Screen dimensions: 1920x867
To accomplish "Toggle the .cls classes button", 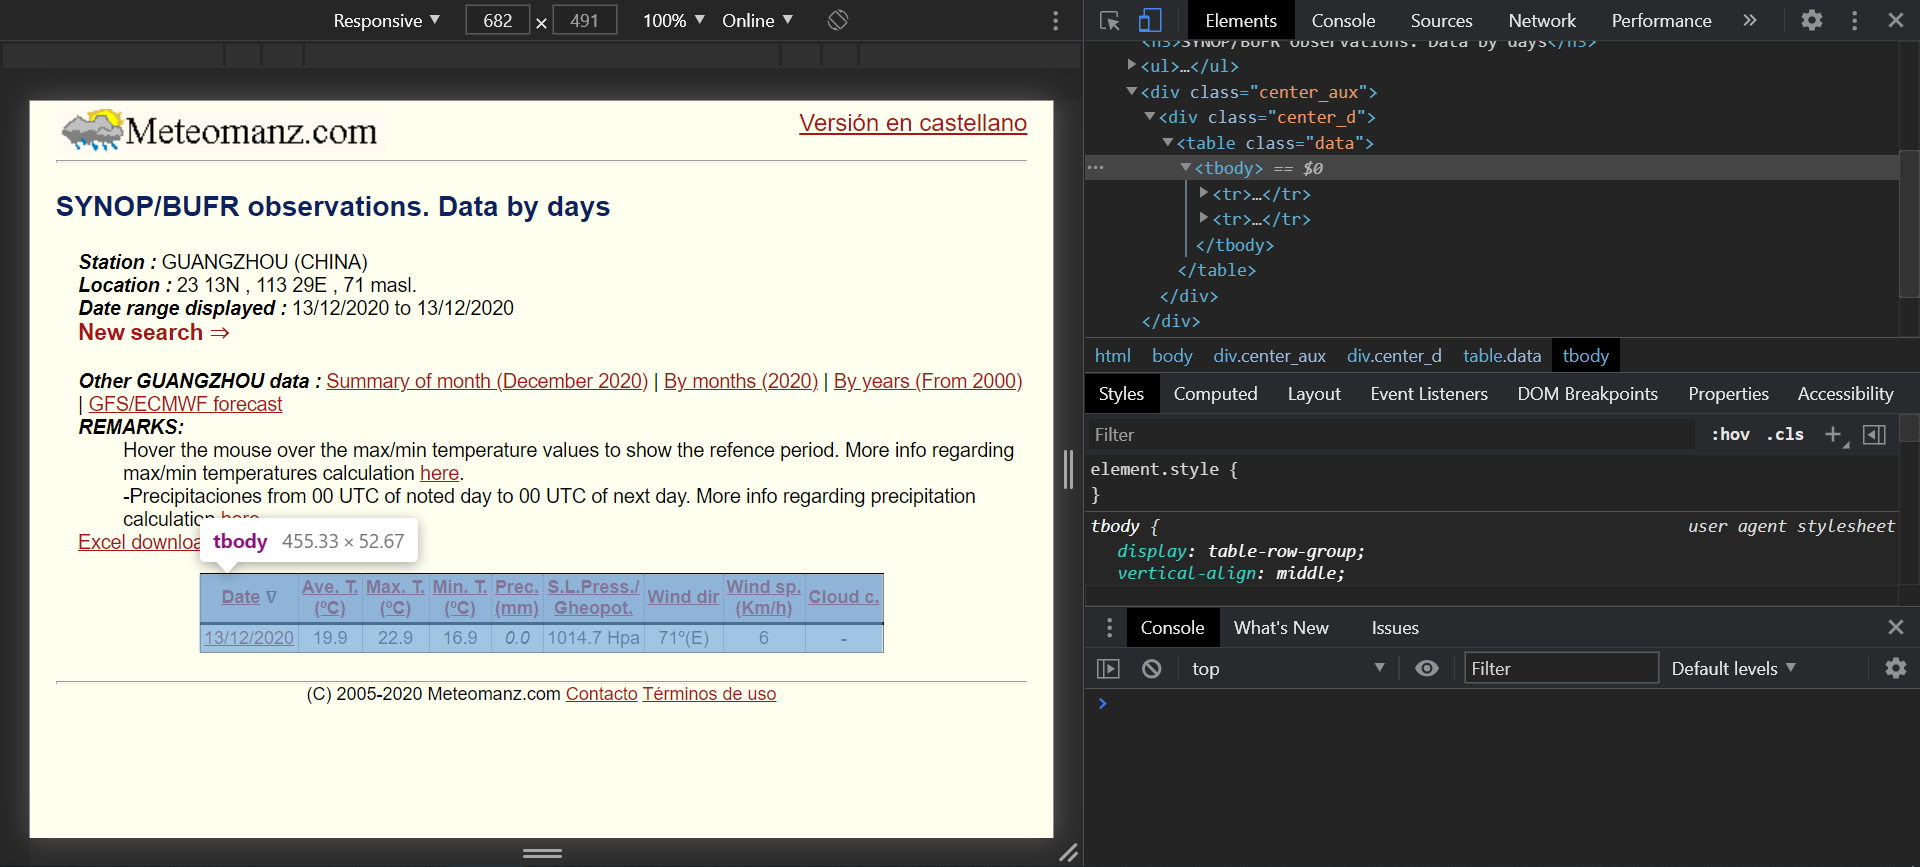I will click(1785, 434).
